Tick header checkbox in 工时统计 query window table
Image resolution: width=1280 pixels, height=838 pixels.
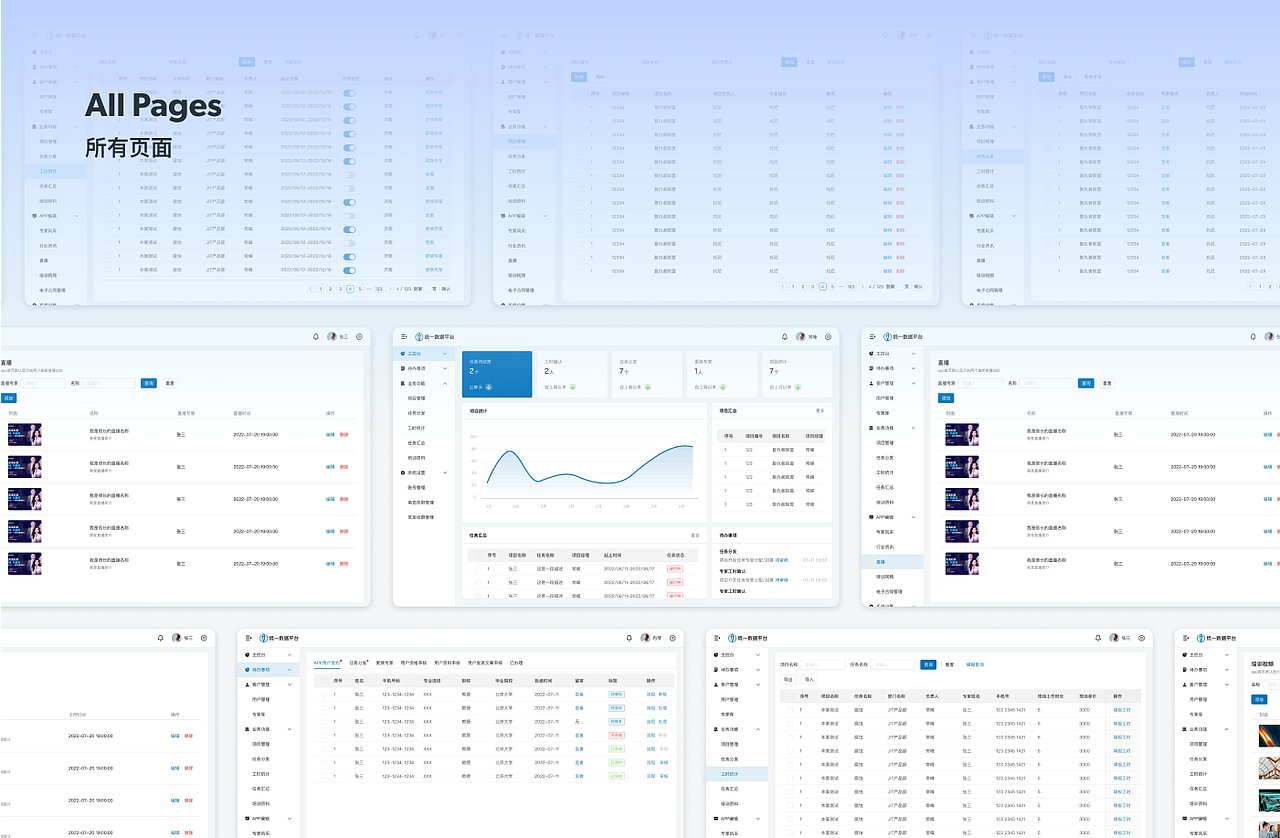pyautogui.click(x=789, y=696)
